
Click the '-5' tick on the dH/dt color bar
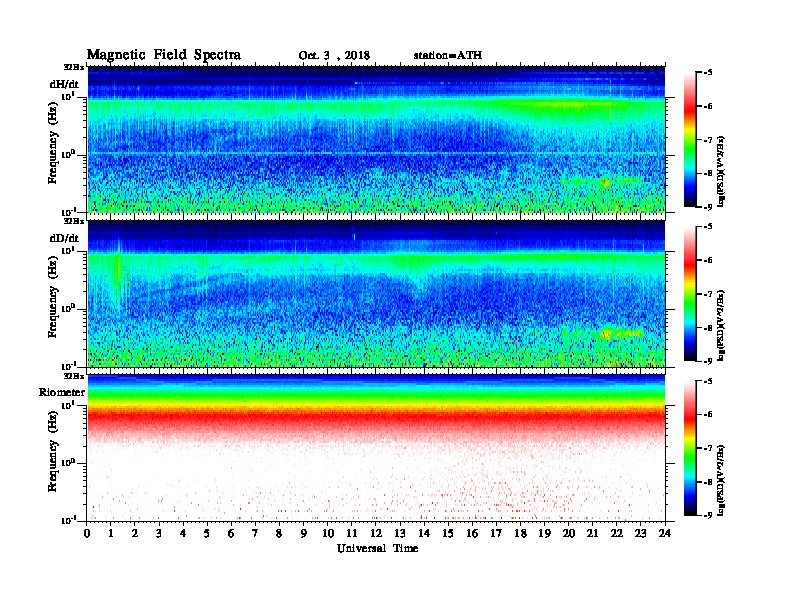click(x=708, y=73)
